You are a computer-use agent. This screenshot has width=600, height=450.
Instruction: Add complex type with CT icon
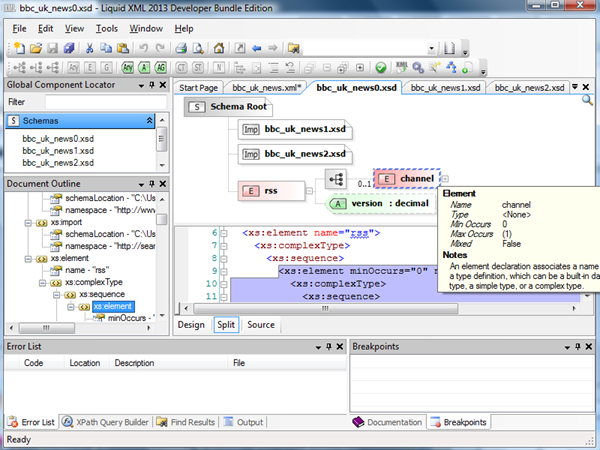point(181,68)
